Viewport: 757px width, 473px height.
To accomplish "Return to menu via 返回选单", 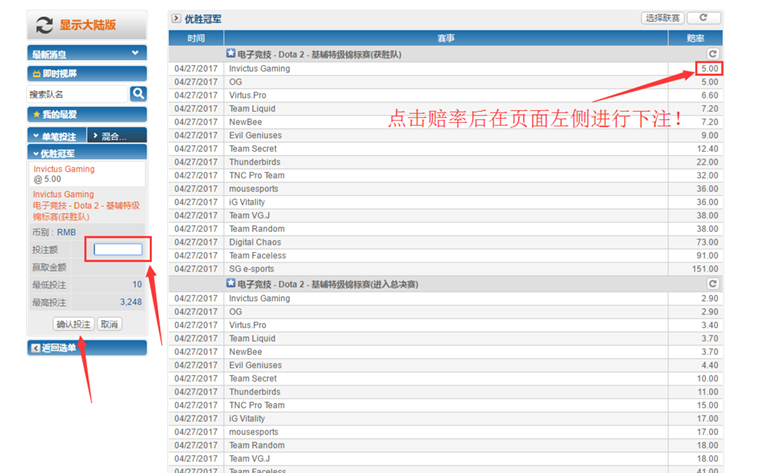I will pyautogui.click(x=87, y=348).
